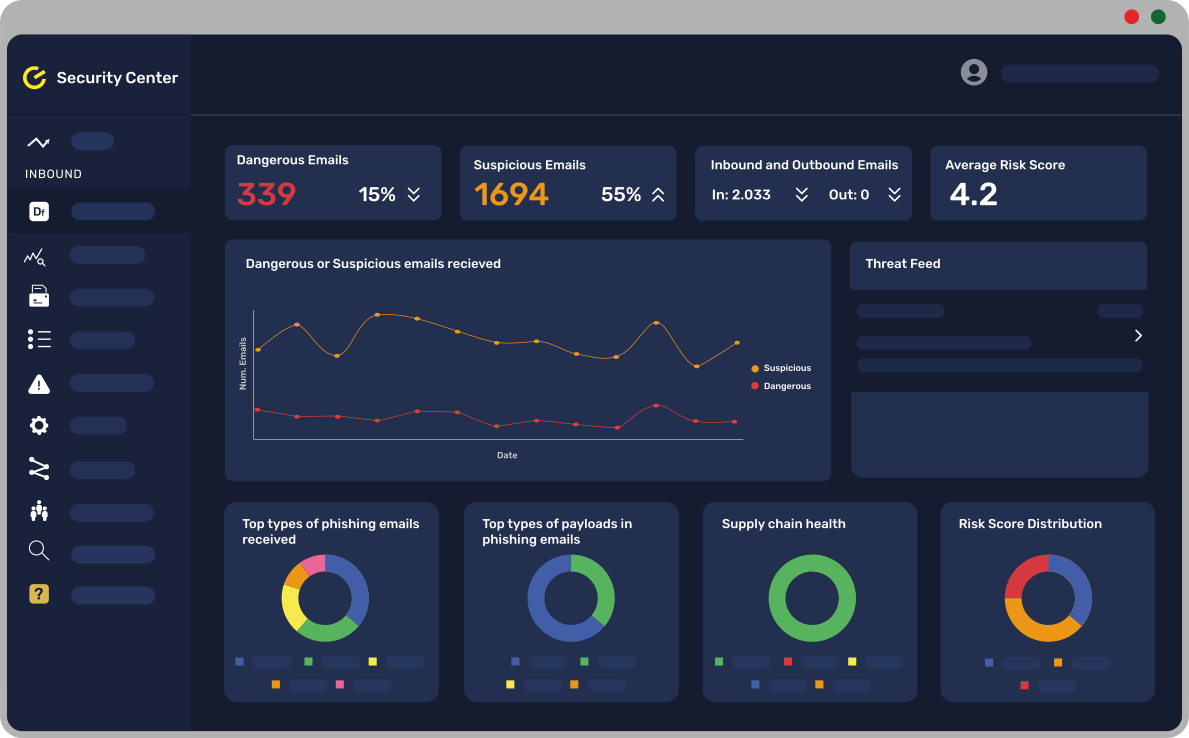Collapse the Suspicious Emails card percentage
This screenshot has width=1189, height=738.
tap(658, 196)
